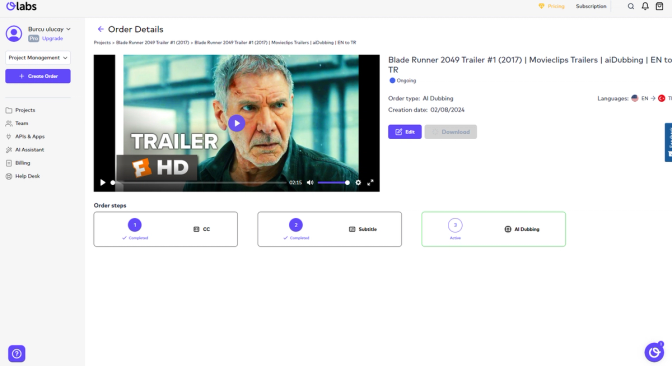Click the Pro badge
672x366 pixels.
coord(33,39)
